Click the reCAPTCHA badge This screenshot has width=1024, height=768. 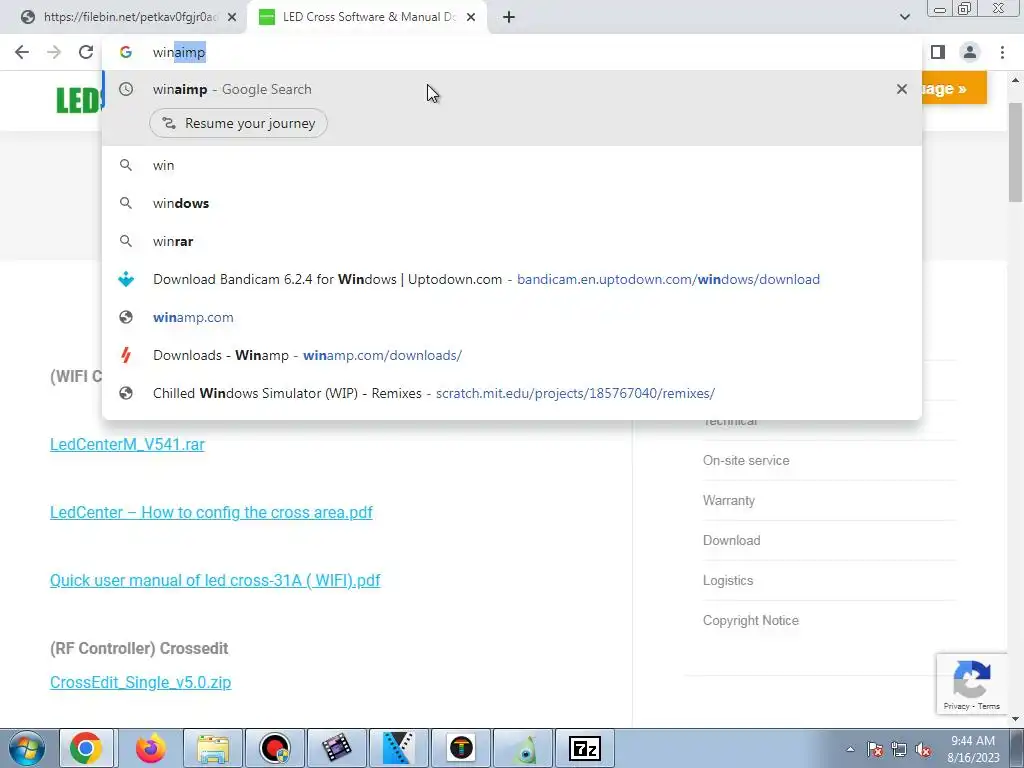coord(972,683)
